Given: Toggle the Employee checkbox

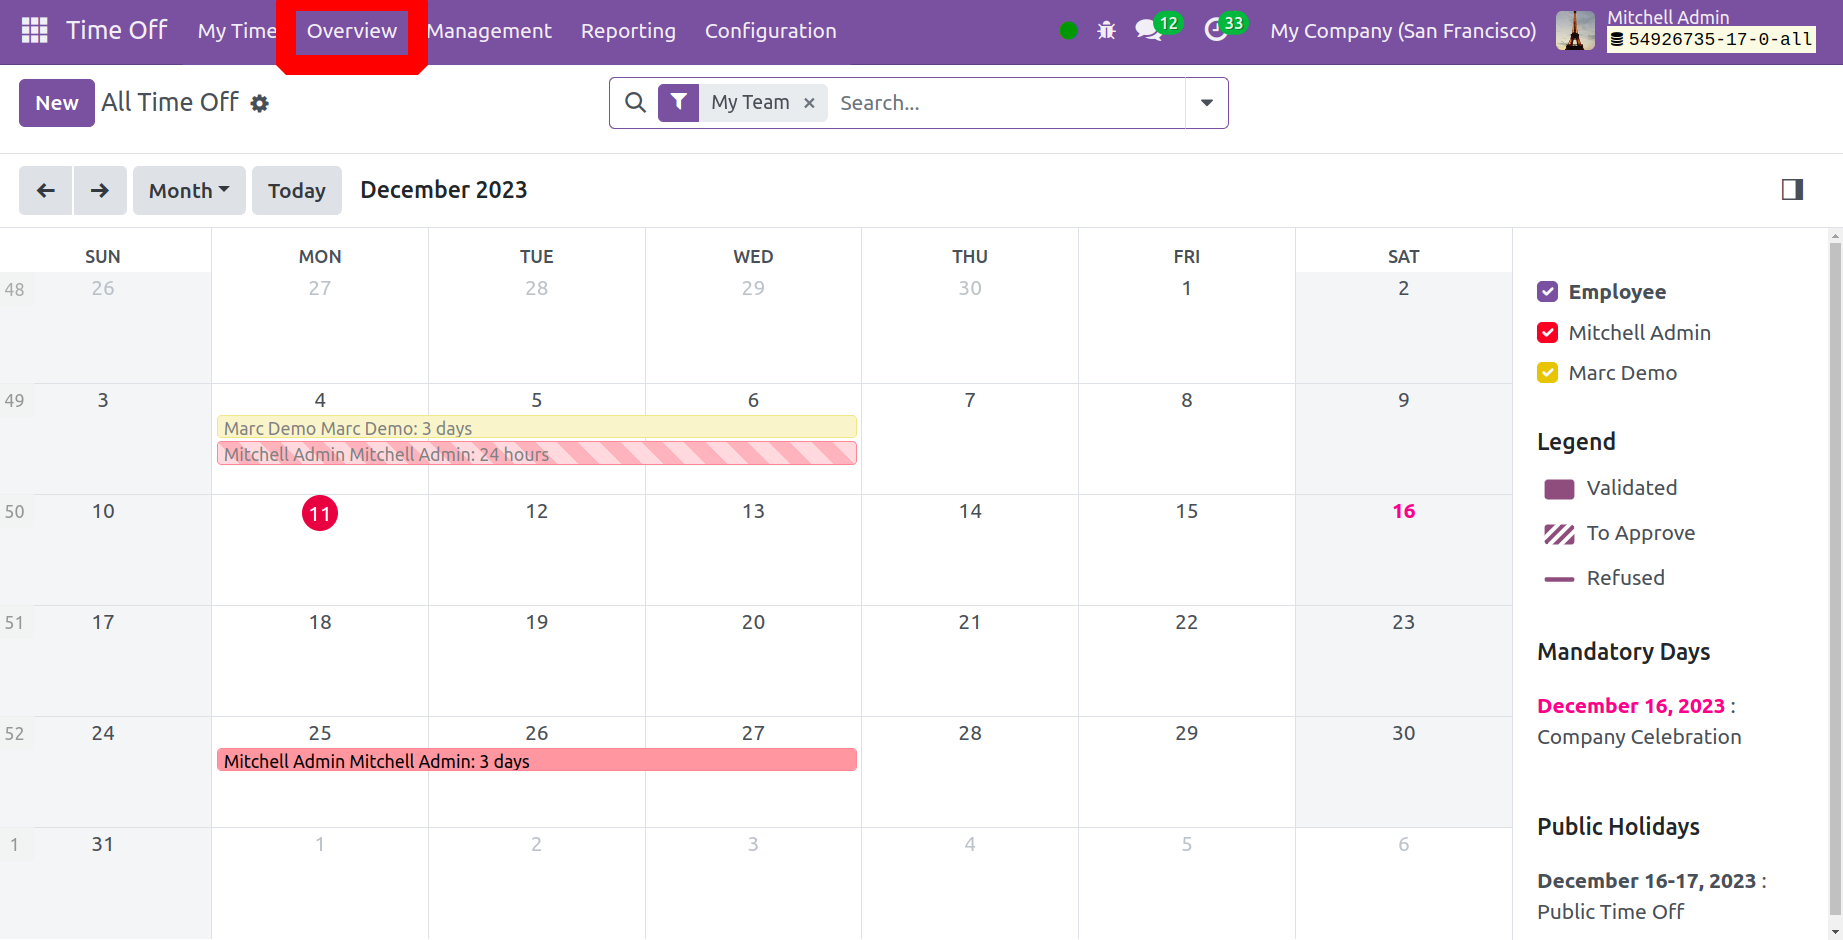Looking at the screenshot, I should point(1548,292).
